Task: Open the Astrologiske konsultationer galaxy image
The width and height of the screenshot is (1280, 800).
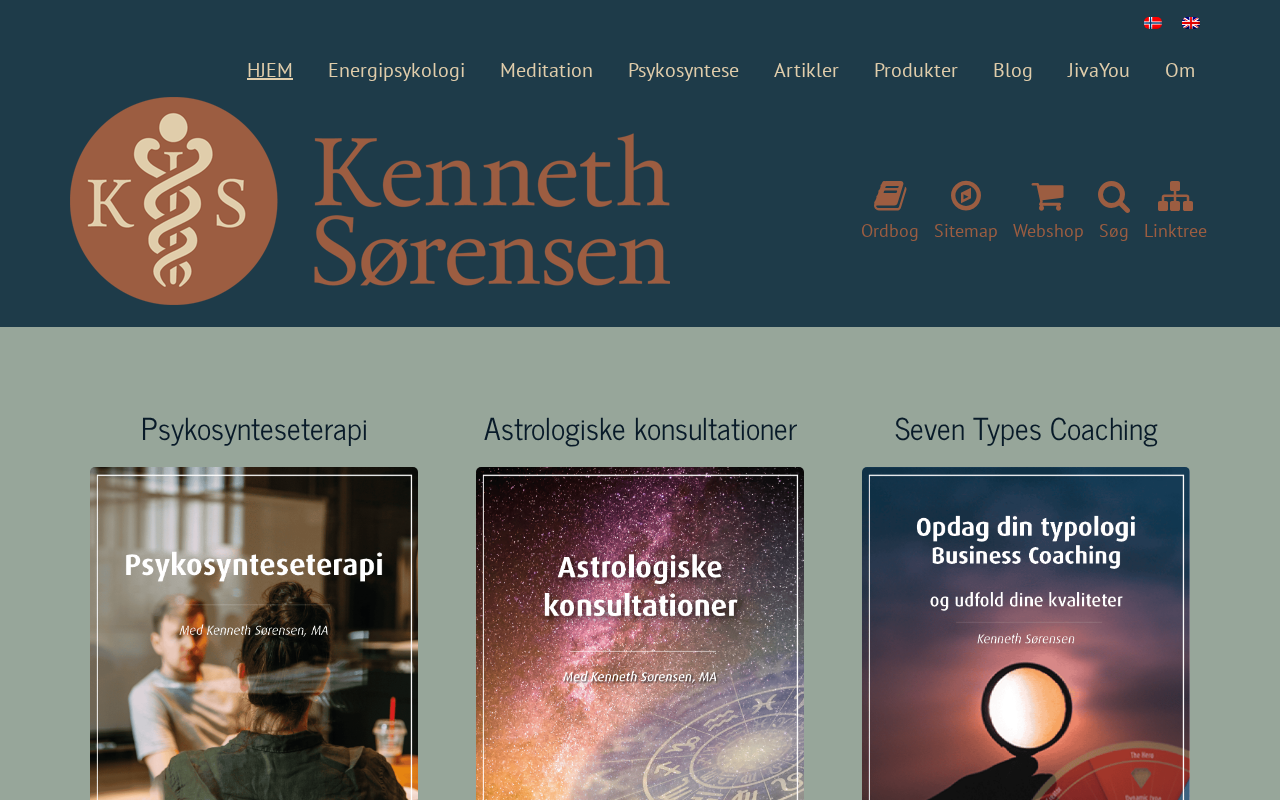Action: 640,634
